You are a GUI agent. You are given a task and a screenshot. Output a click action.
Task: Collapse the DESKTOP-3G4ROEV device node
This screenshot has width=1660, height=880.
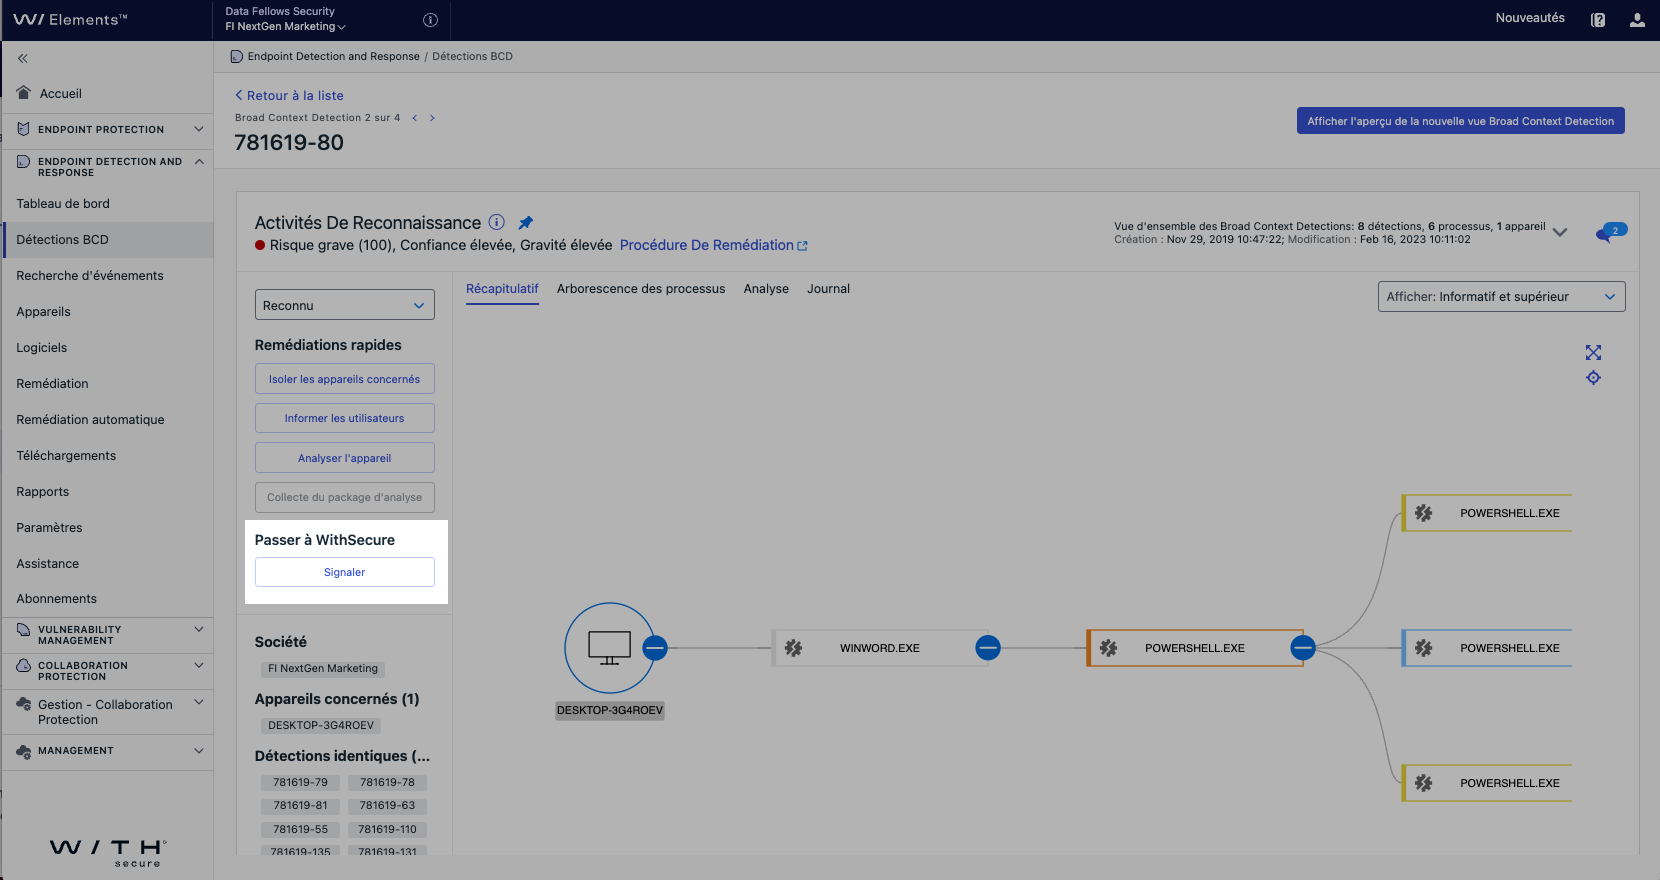coord(655,648)
